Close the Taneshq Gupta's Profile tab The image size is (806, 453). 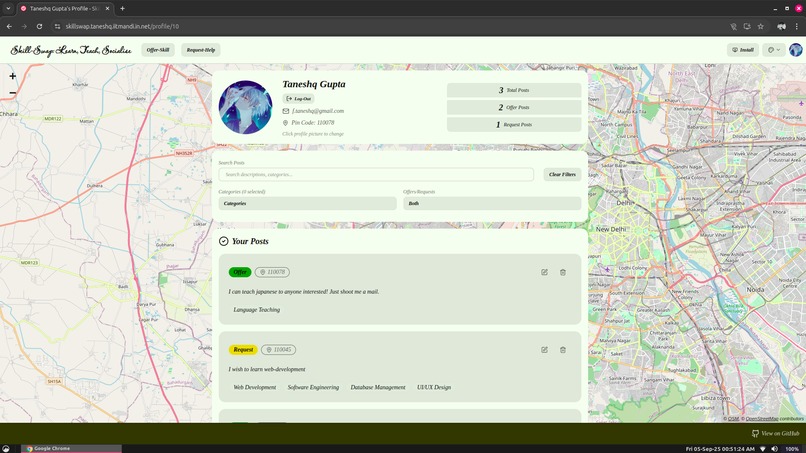(x=107, y=8)
